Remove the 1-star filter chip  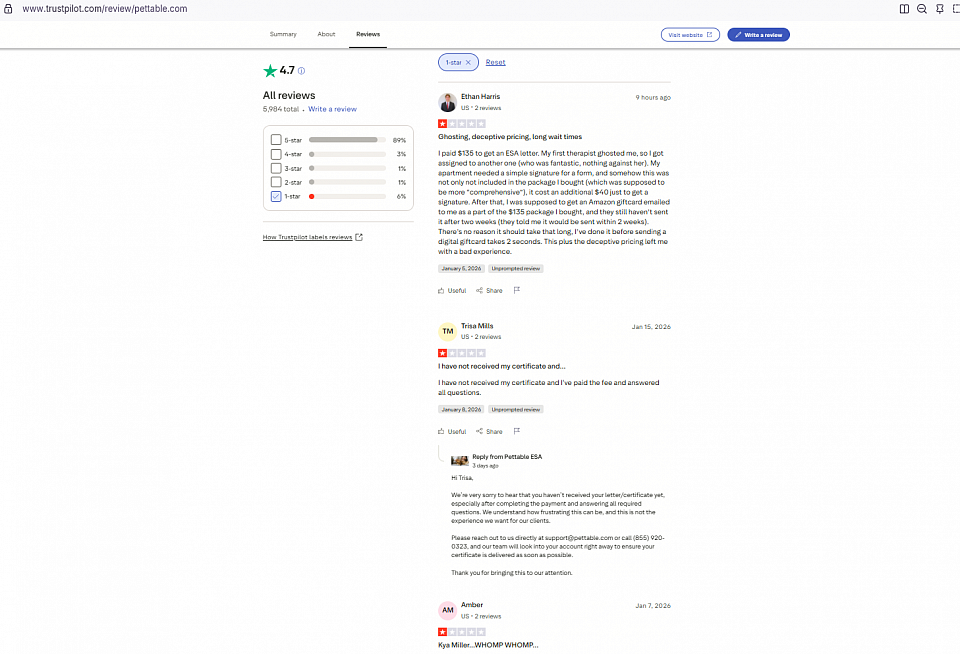pos(468,62)
